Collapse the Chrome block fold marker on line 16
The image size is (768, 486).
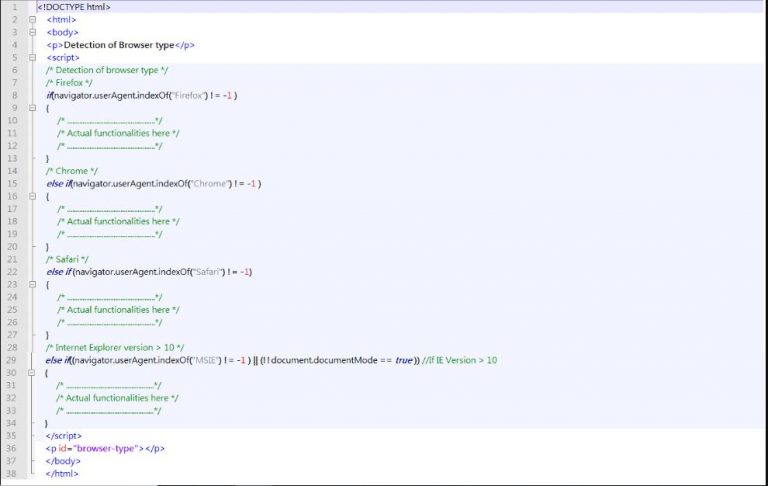tap(32, 196)
